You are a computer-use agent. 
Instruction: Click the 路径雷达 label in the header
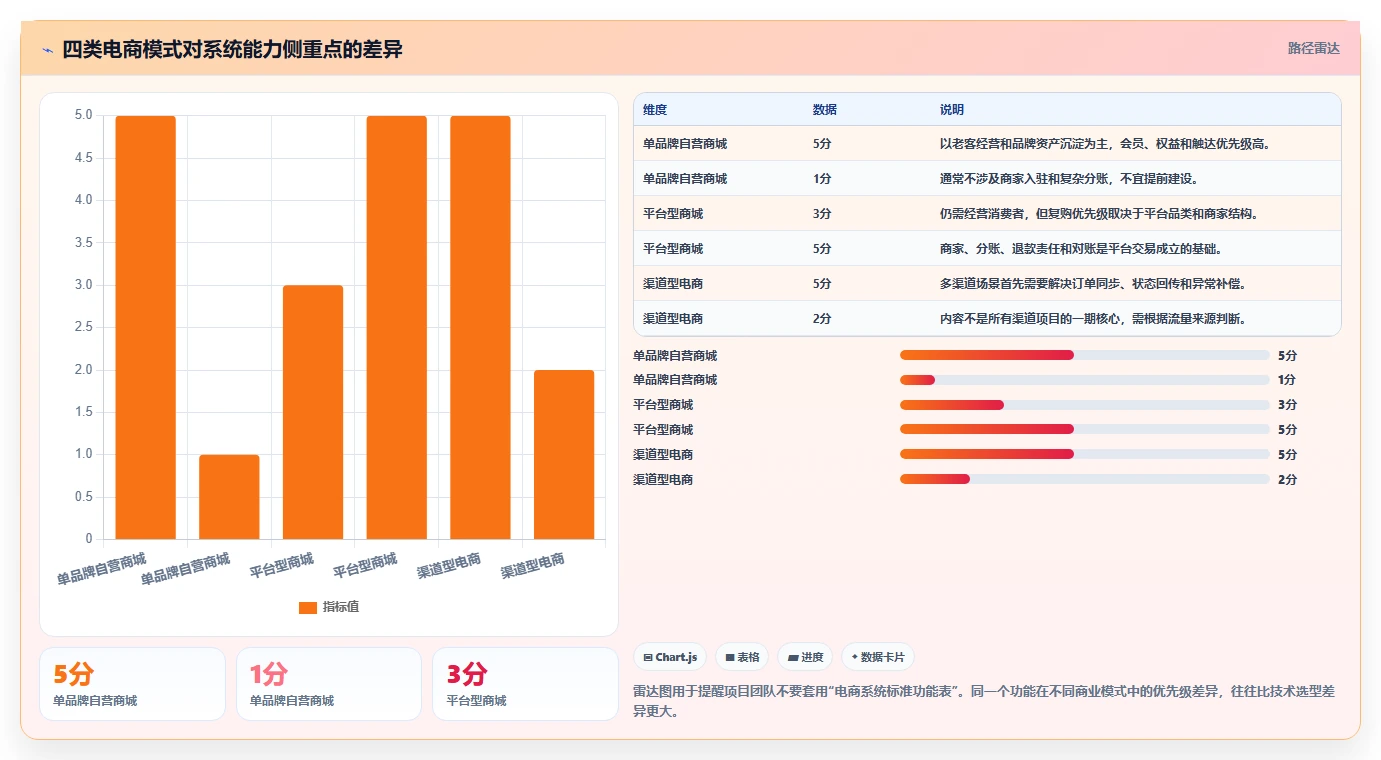pos(1313,48)
